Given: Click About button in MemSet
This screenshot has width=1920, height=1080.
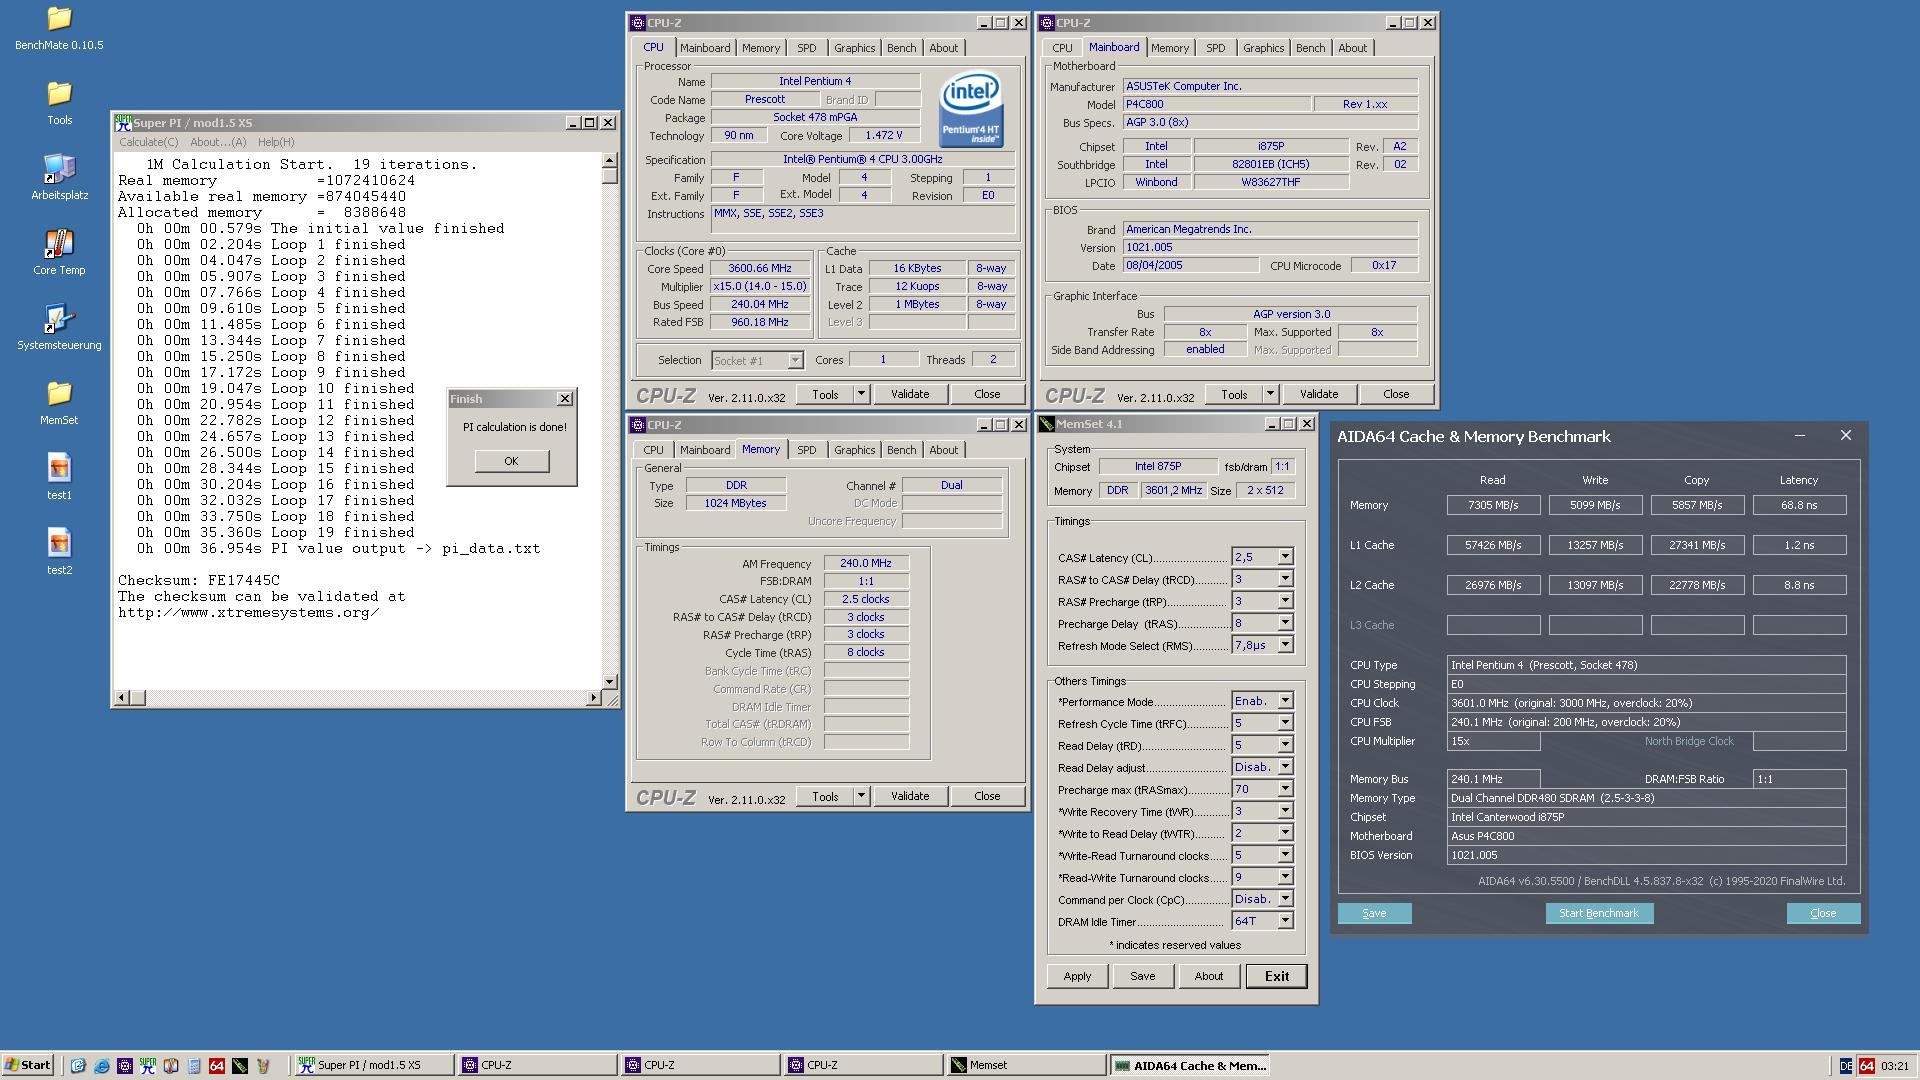Looking at the screenshot, I should pyautogui.click(x=1208, y=976).
